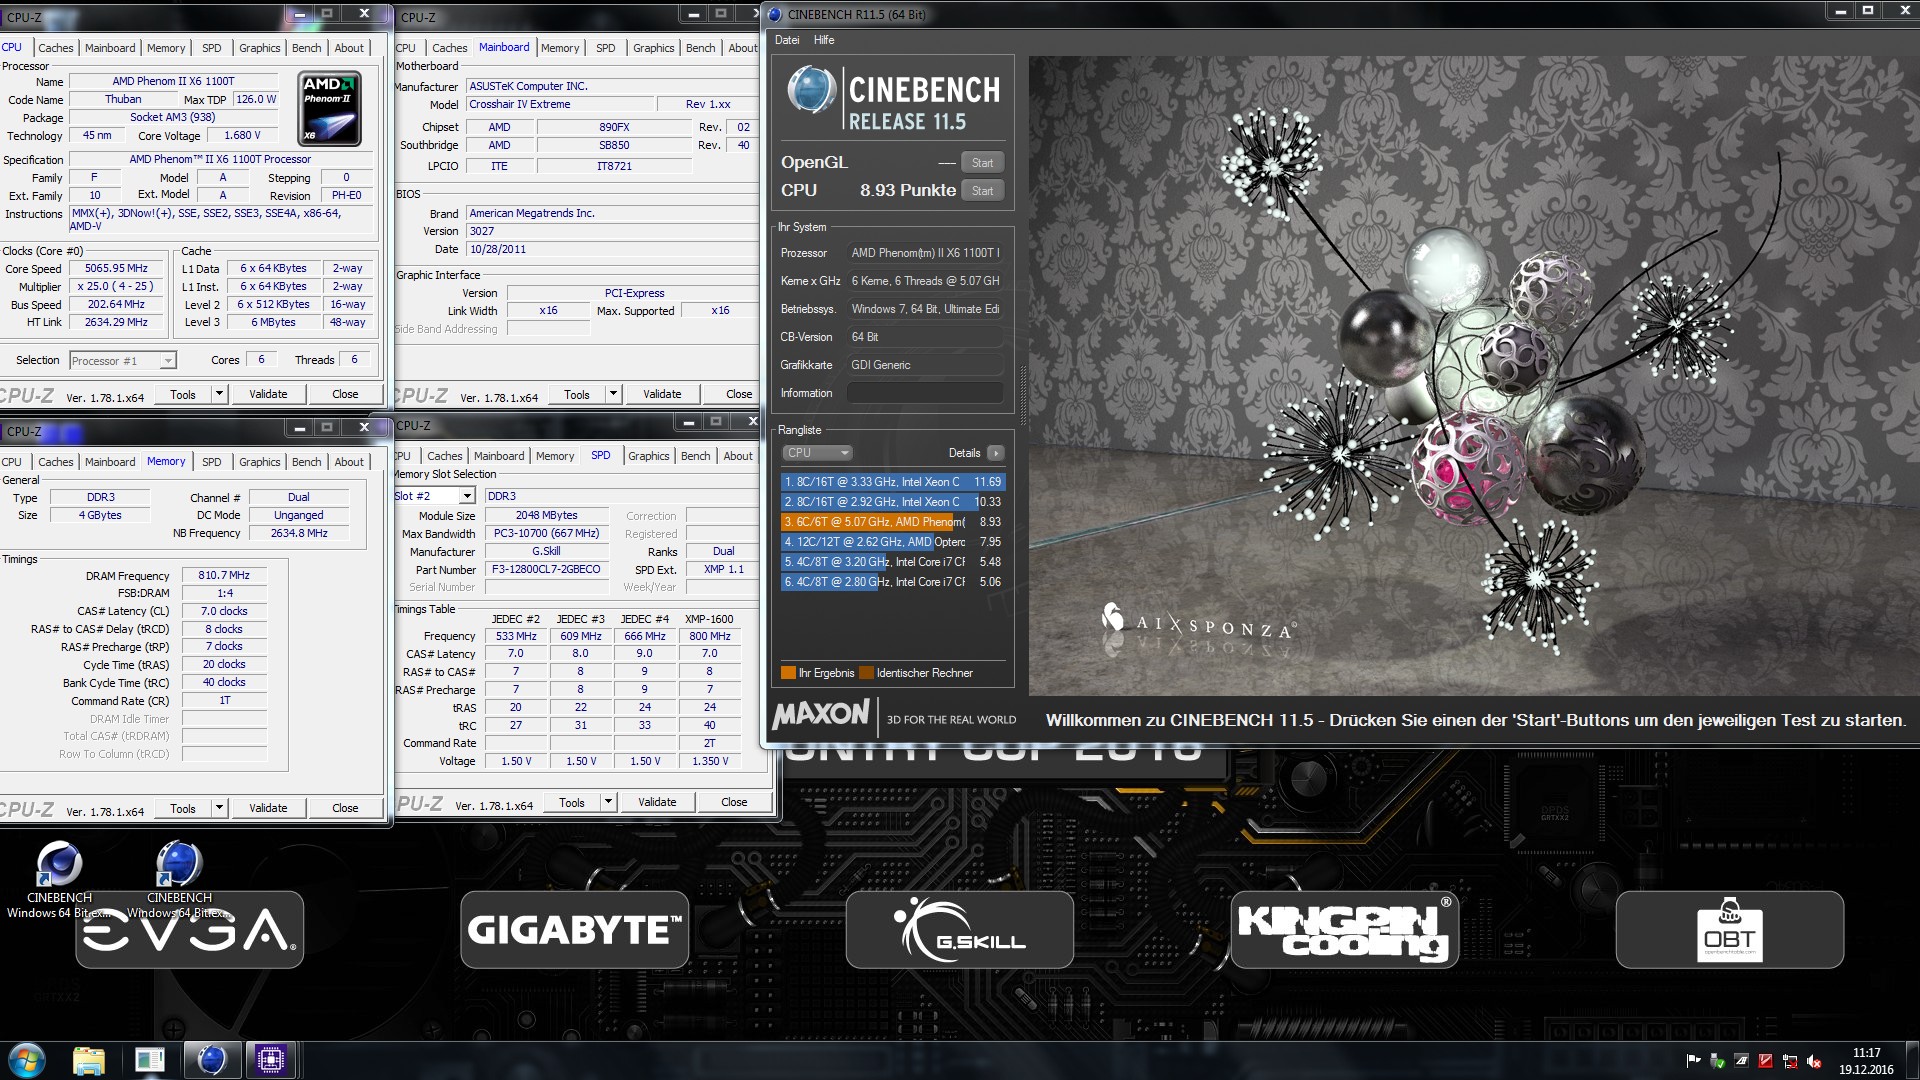Select About tab in the SPD CPU-Z window

point(738,456)
